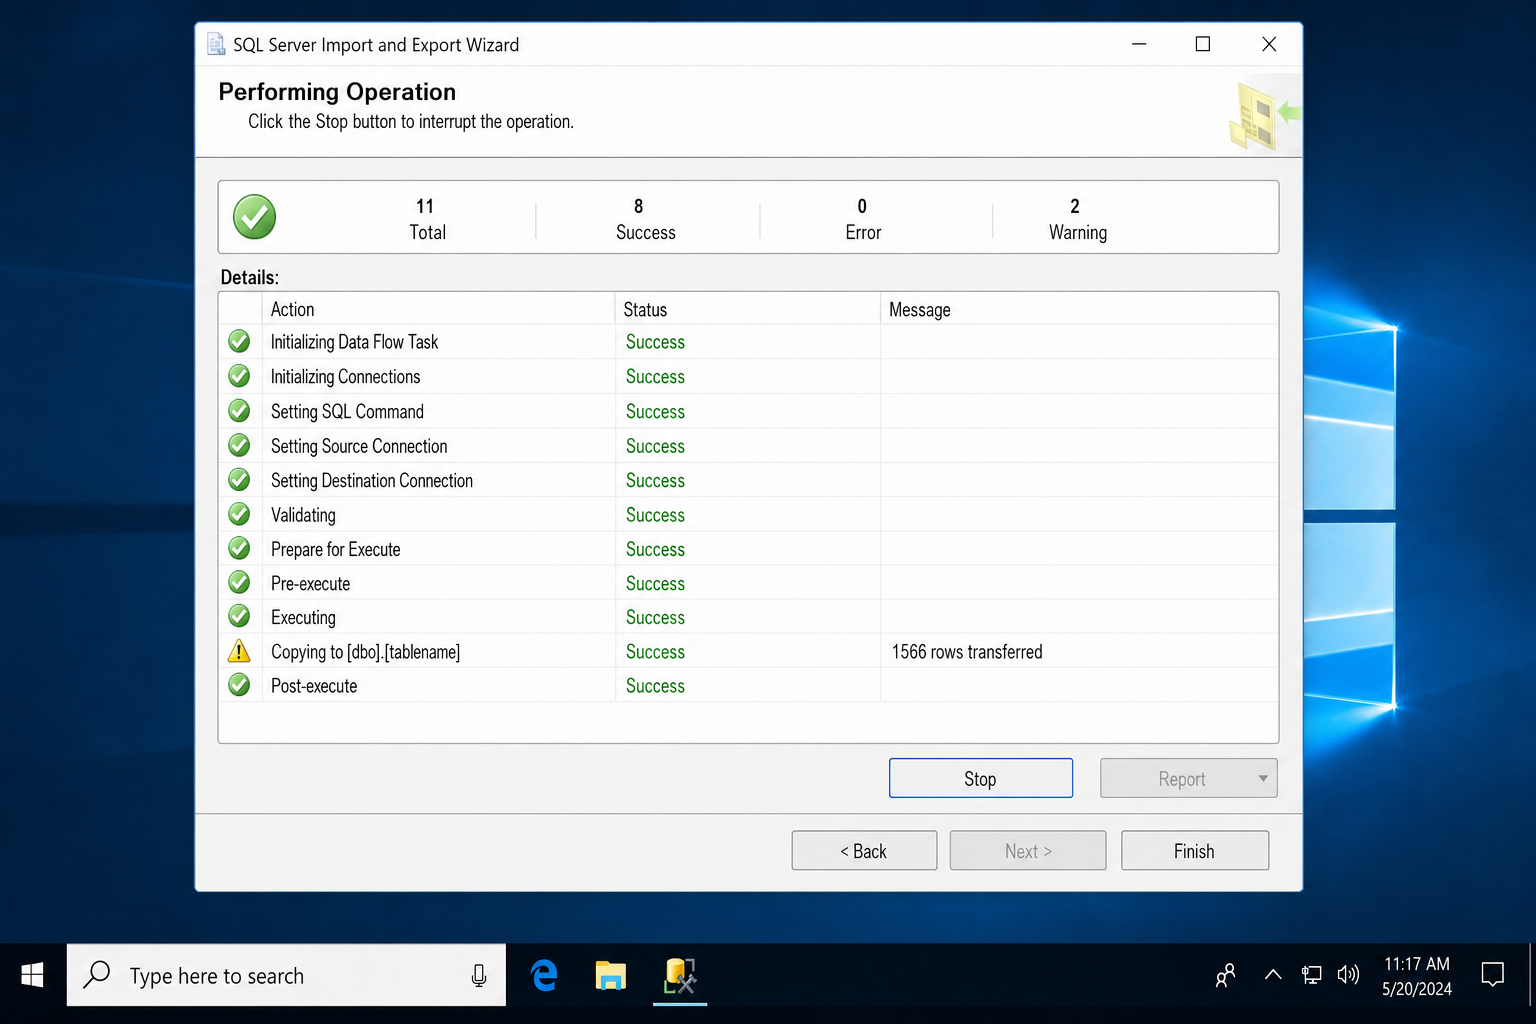Click the 11 Total summary count
Viewport: 1536px width, 1024px height.
[427, 219]
